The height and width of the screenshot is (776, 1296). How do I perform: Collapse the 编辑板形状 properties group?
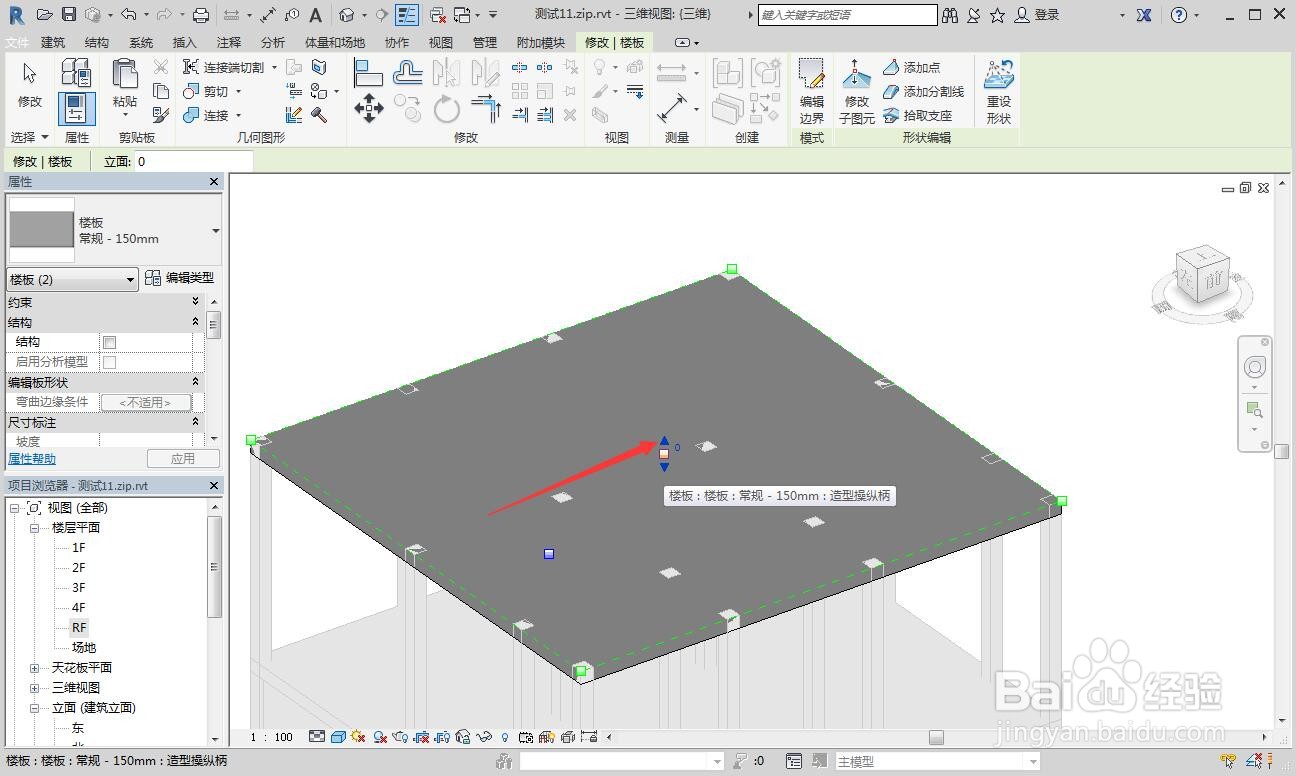point(195,382)
